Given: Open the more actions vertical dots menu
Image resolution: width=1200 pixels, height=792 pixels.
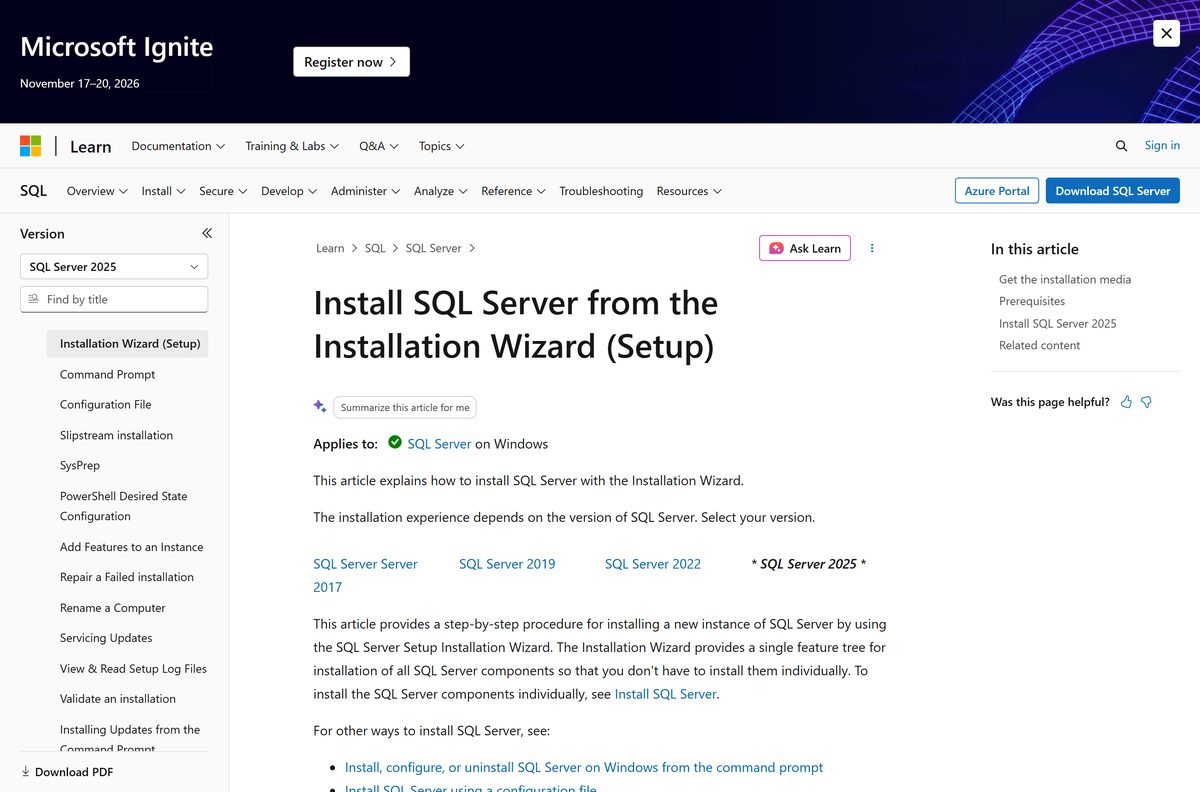Looking at the screenshot, I should click(x=872, y=248).
